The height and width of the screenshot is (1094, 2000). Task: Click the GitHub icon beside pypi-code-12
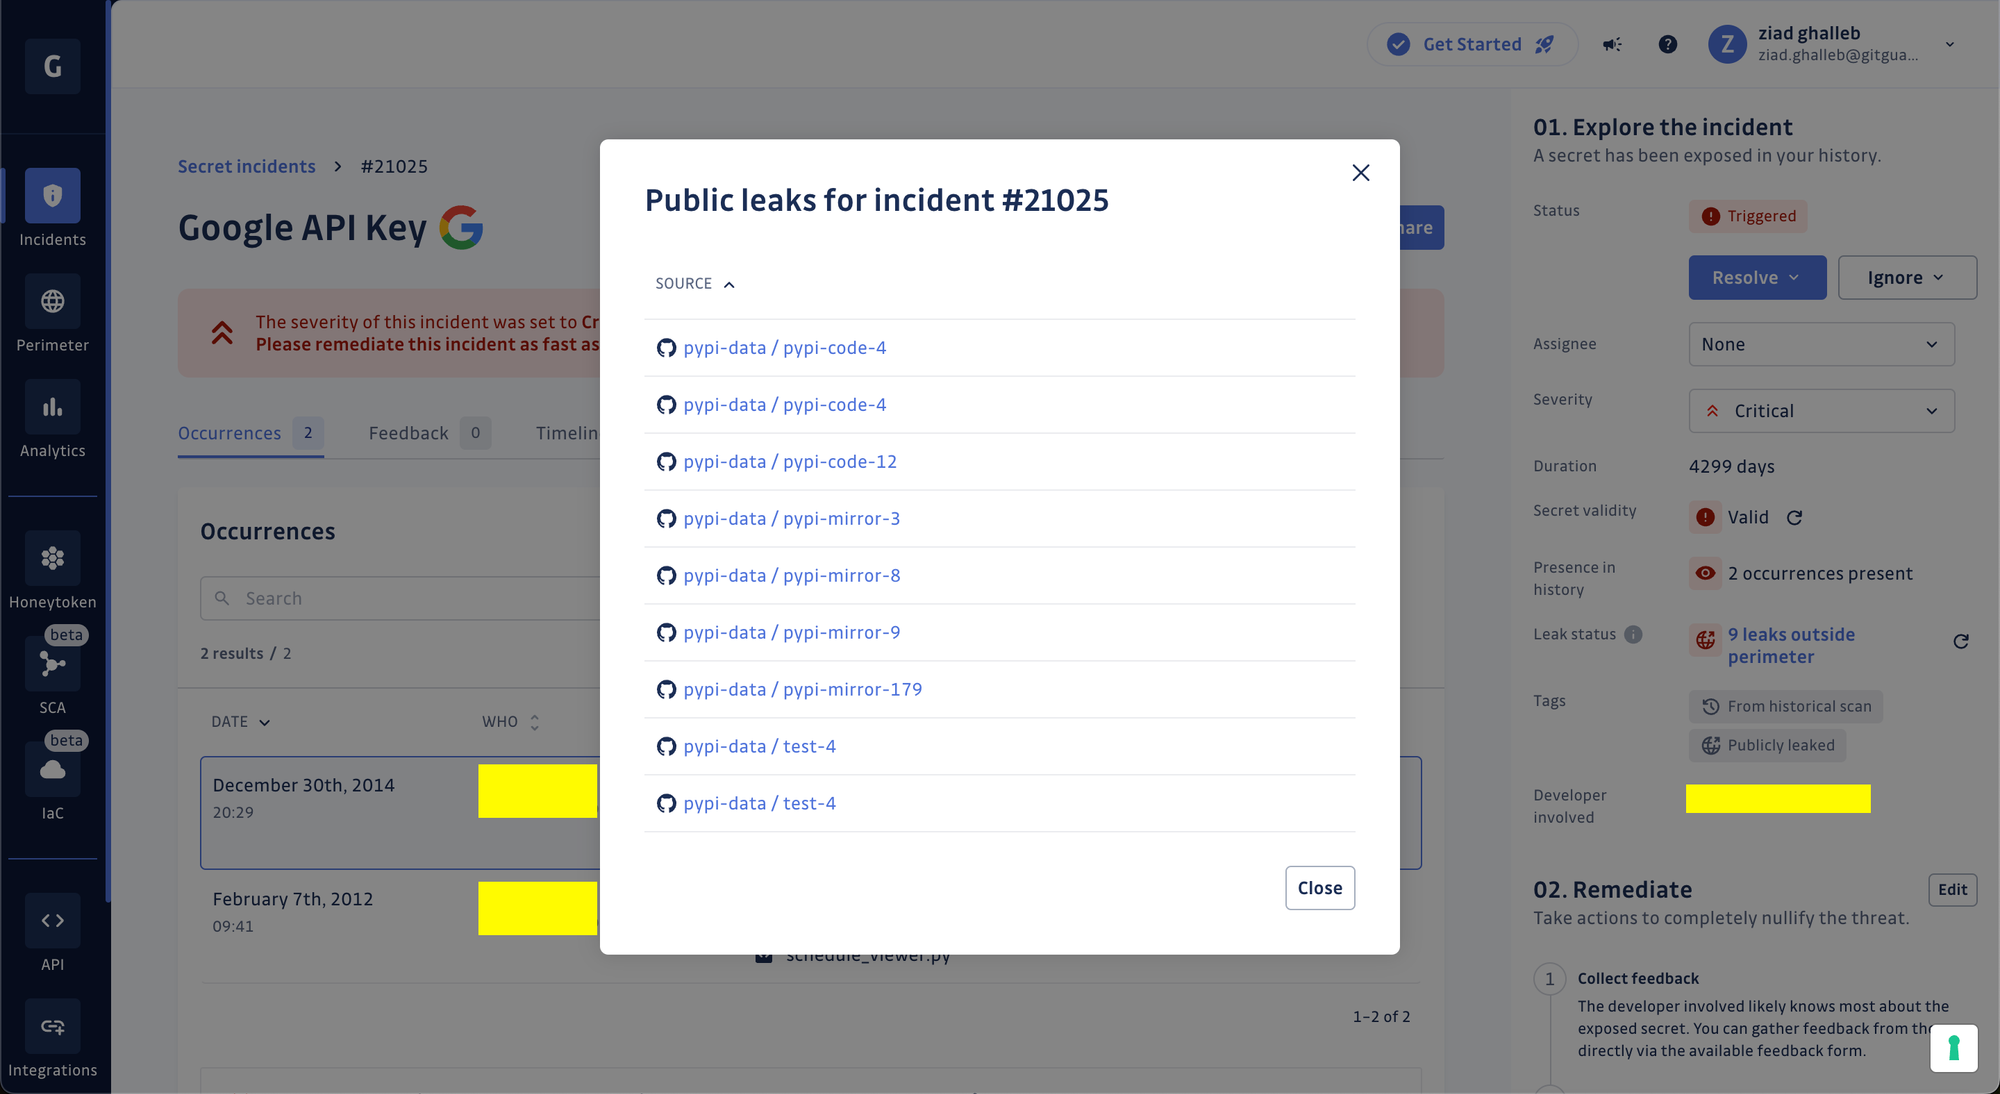pyautogui.click(x=666, y=461)
